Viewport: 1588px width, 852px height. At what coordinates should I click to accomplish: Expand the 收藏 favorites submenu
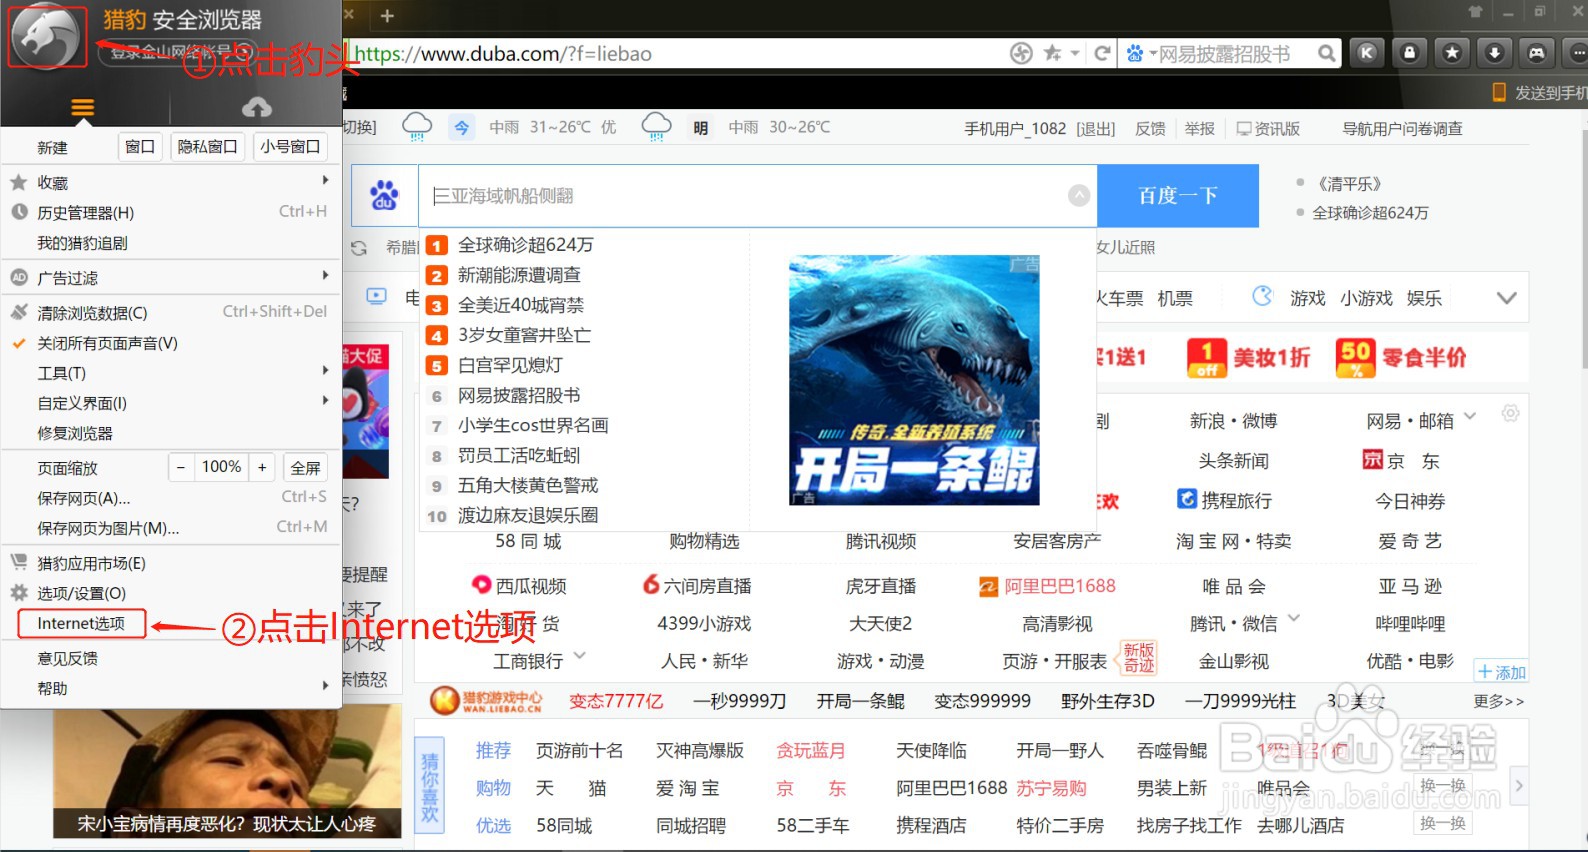click(x=170, y=182)
